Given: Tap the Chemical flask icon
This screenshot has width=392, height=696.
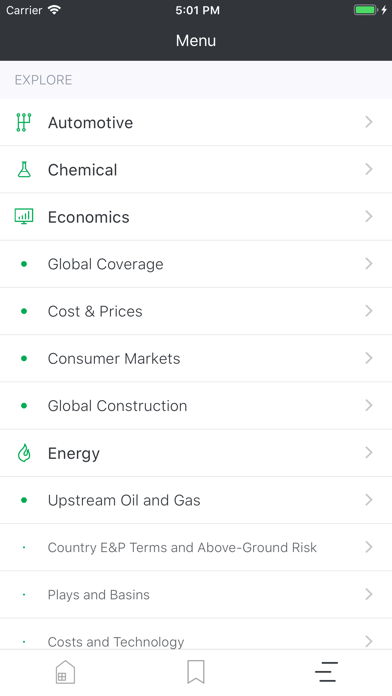Looking at the screenshot, I should coord(24,170).
